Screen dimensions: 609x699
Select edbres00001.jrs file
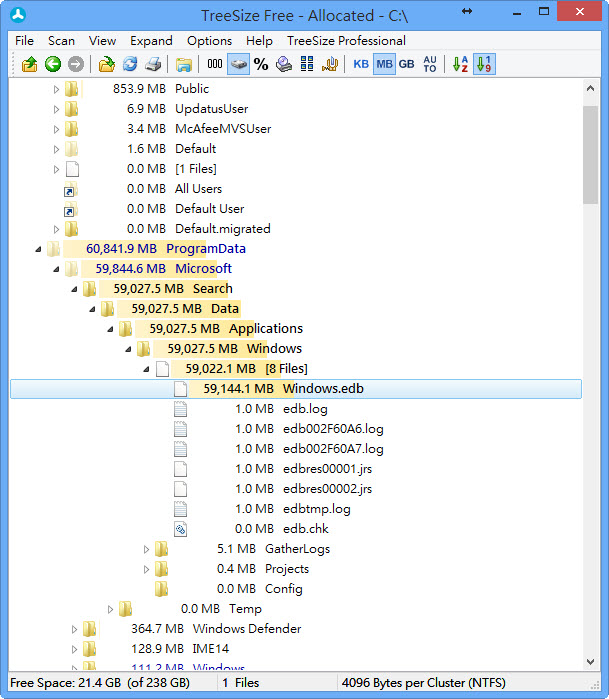327,469
